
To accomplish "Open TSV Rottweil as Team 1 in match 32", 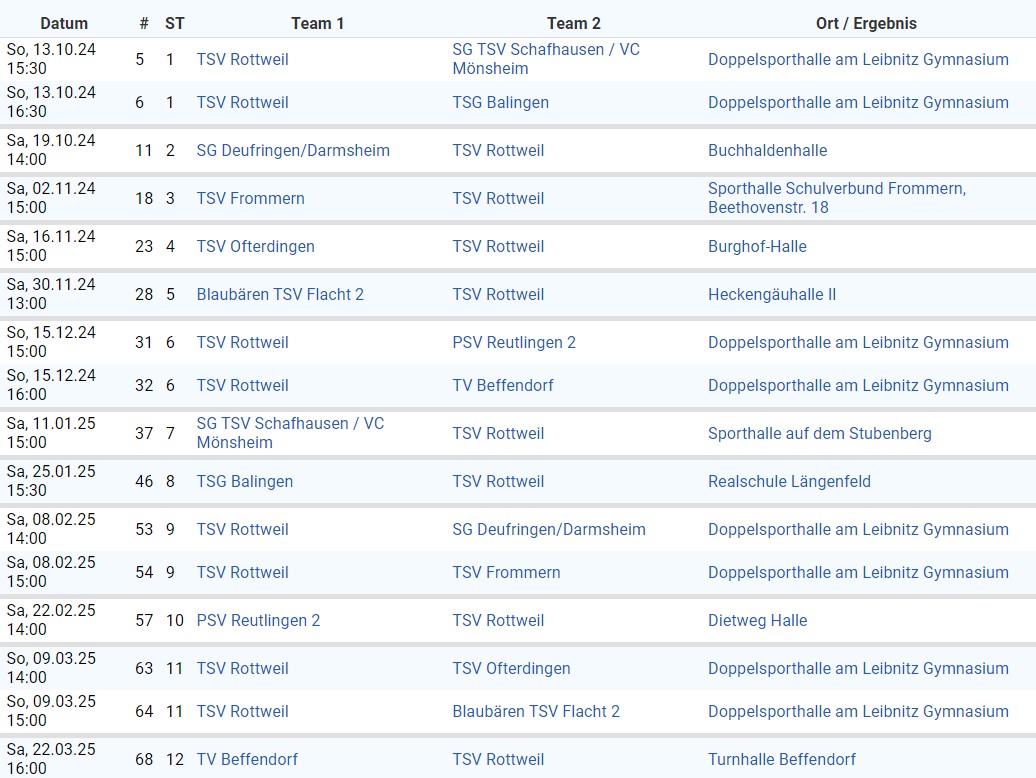I will click(x=242, y=386).
